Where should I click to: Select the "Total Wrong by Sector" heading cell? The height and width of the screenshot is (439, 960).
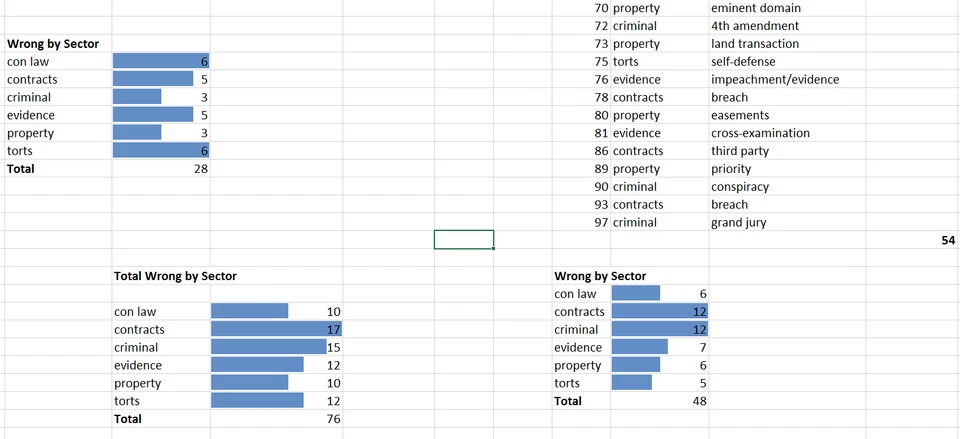tap(175, 276)
